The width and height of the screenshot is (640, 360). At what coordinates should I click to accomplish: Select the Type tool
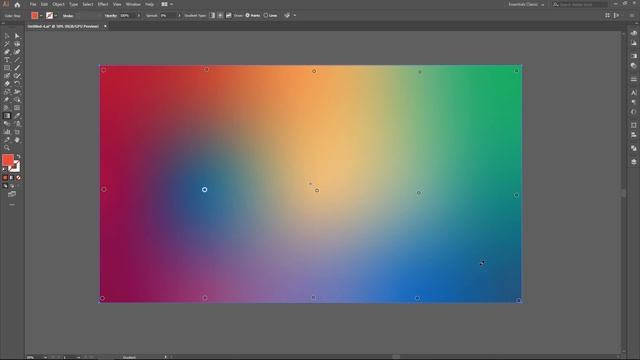click(x=7, y=60)
